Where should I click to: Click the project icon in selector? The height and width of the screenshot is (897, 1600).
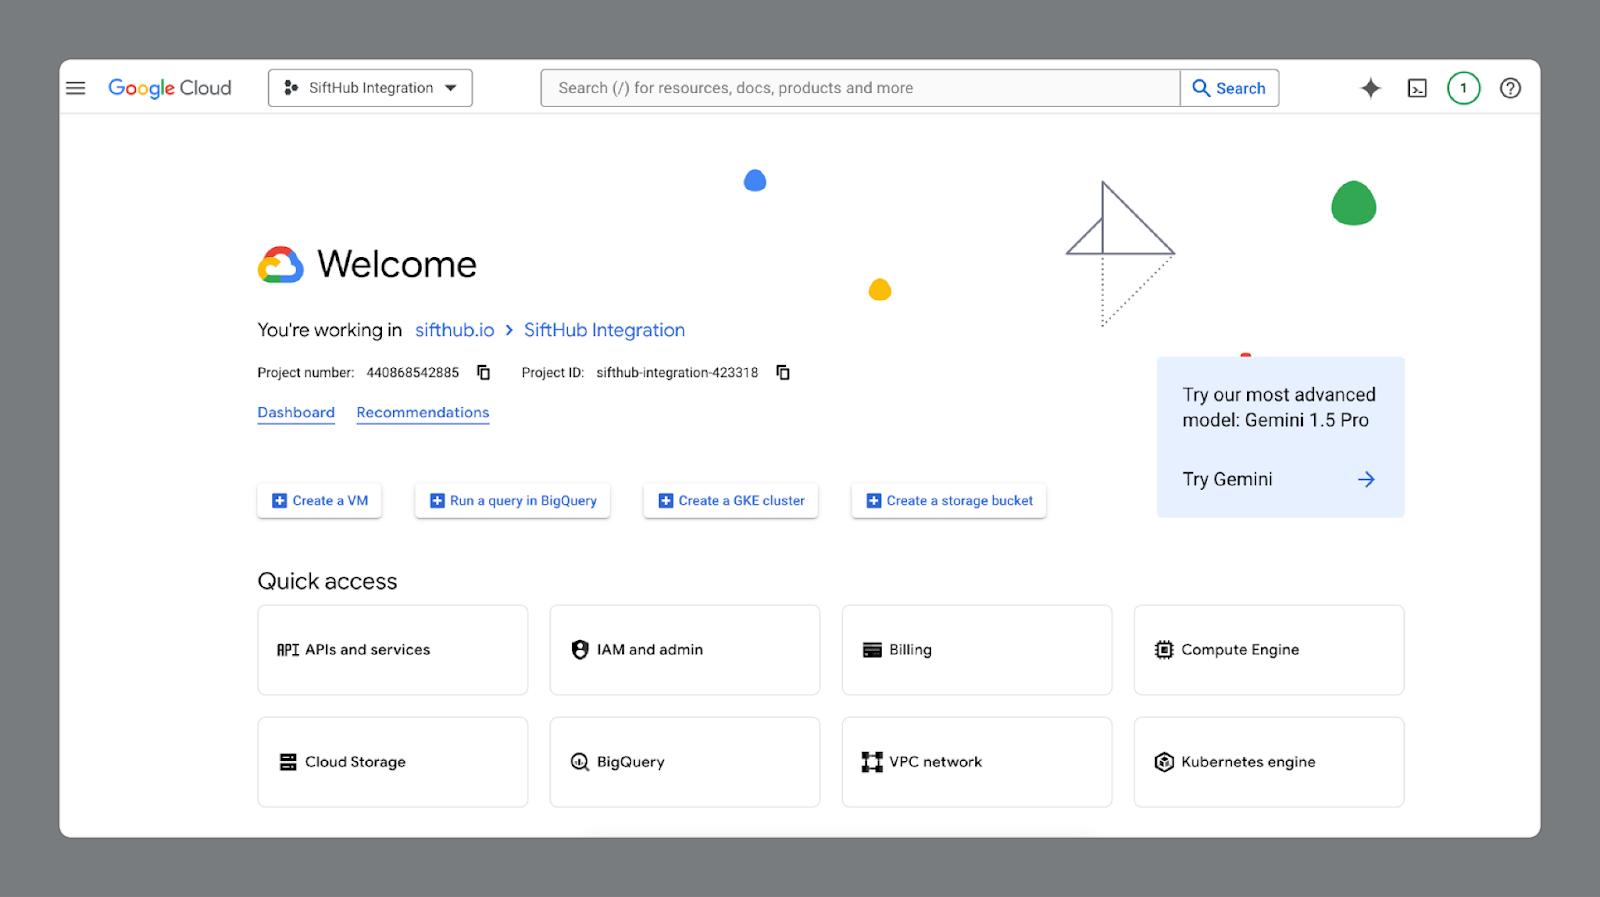291,88
